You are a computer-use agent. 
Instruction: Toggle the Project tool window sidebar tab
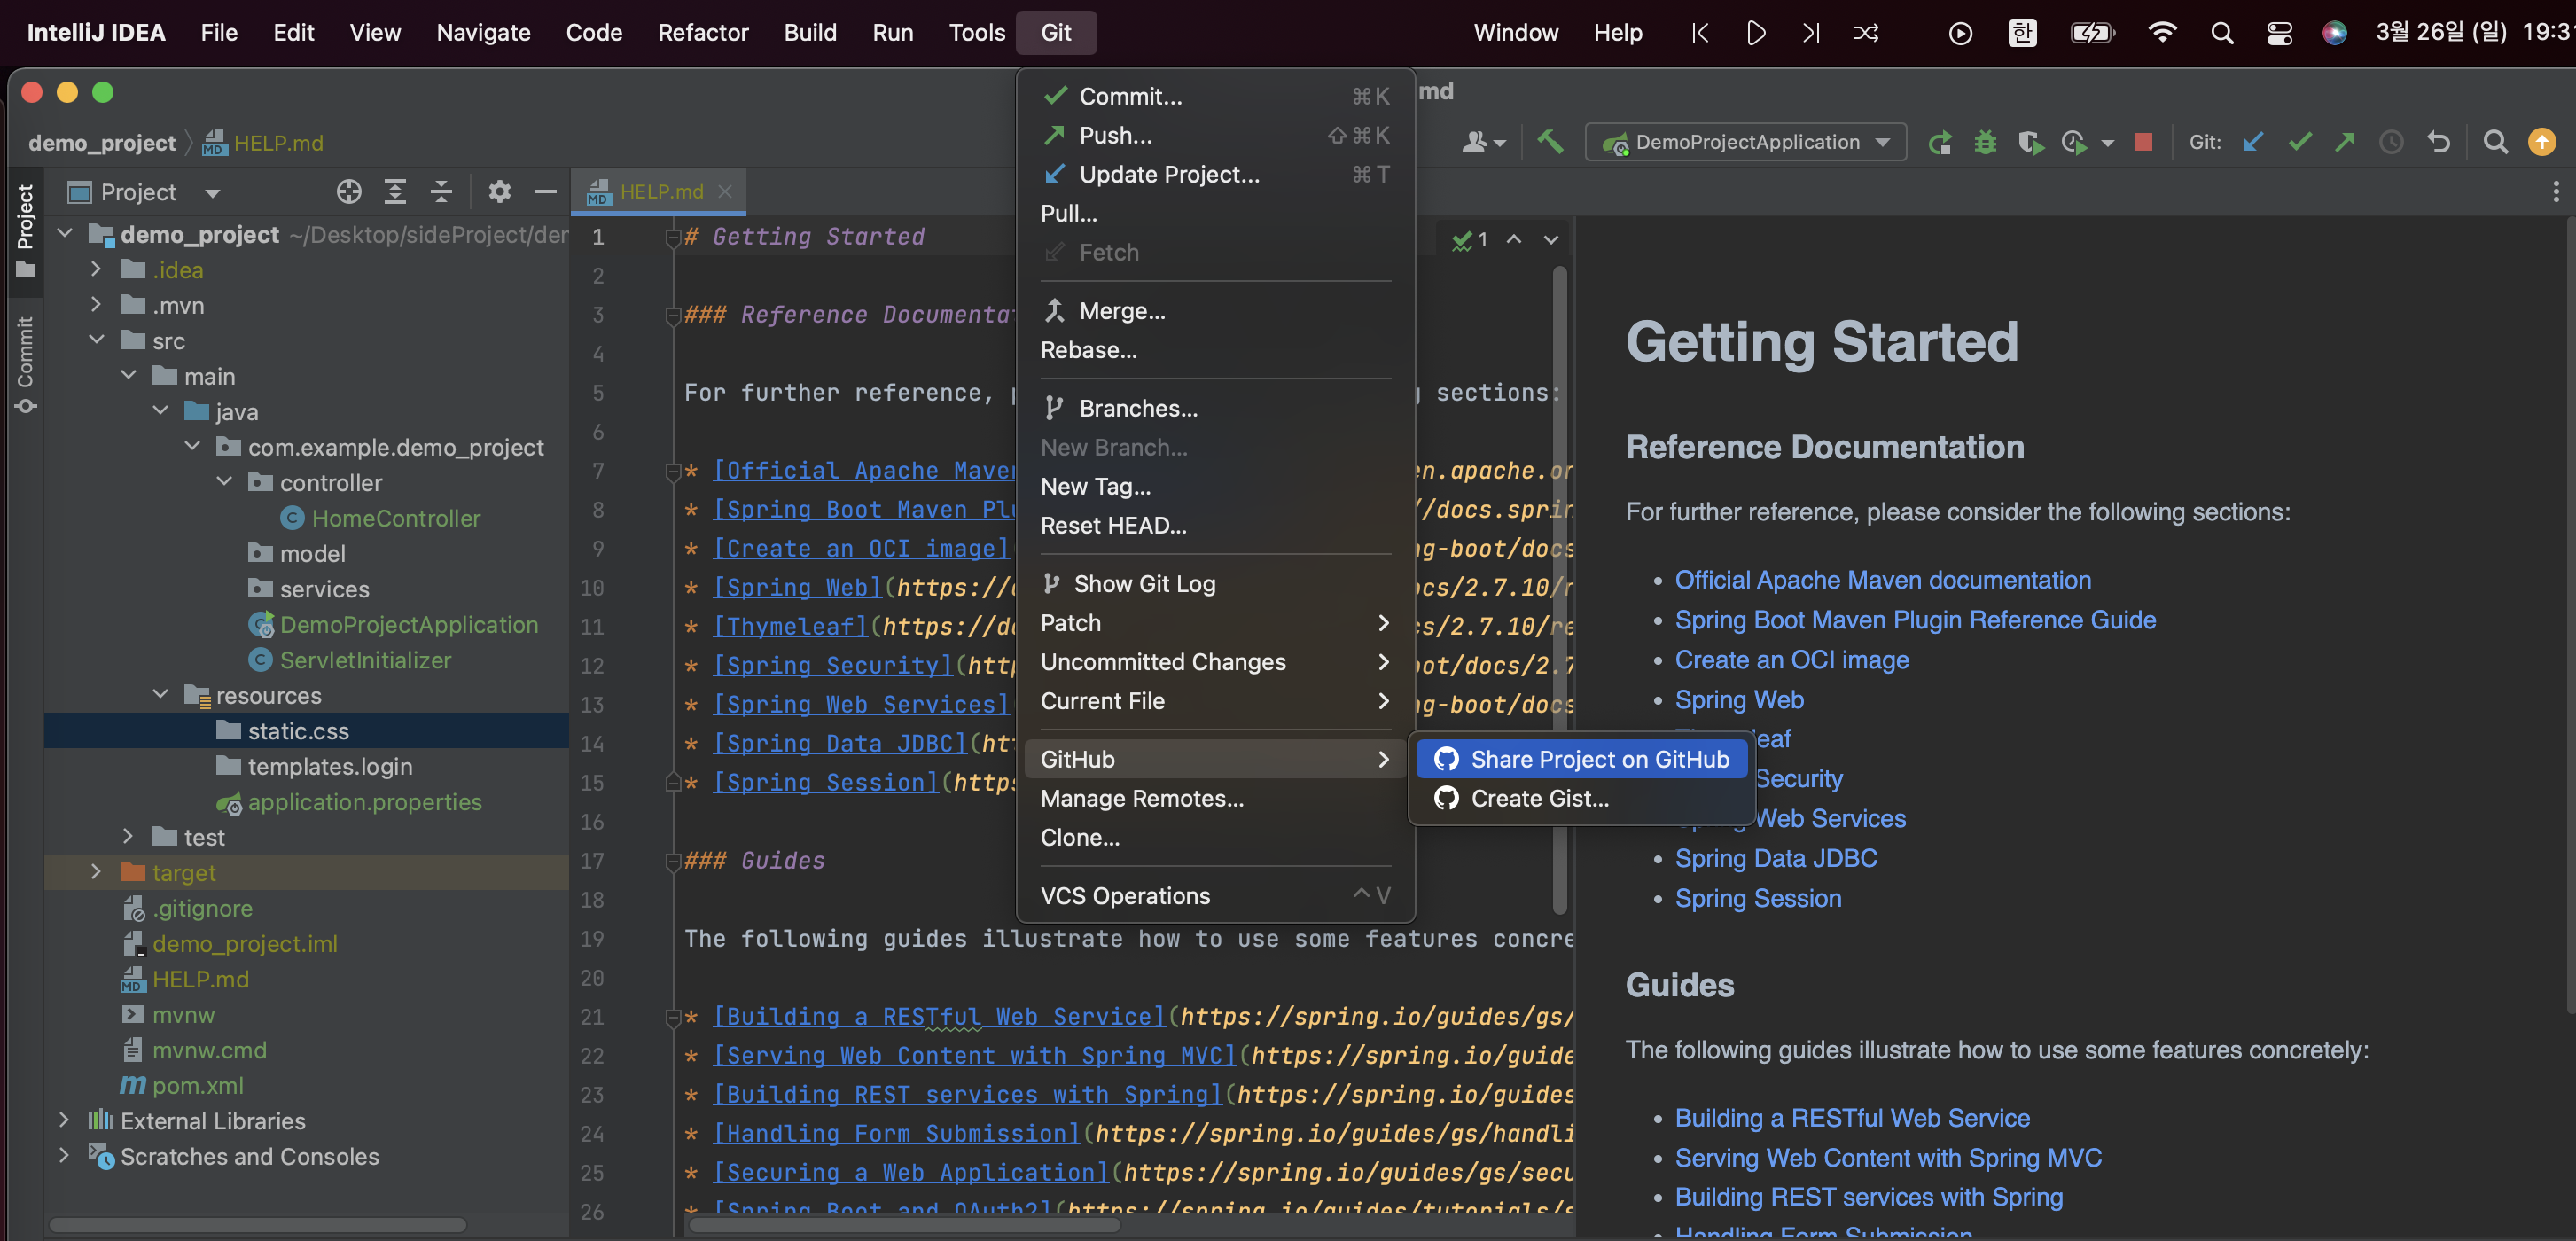point(25,229)
